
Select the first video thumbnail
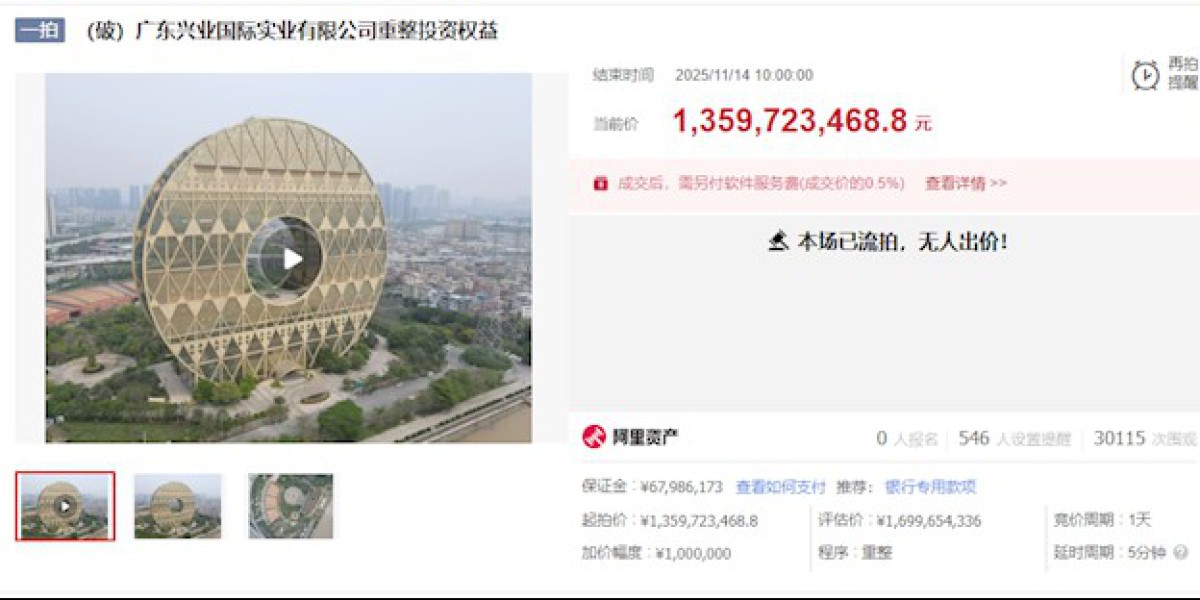[65, 506]
